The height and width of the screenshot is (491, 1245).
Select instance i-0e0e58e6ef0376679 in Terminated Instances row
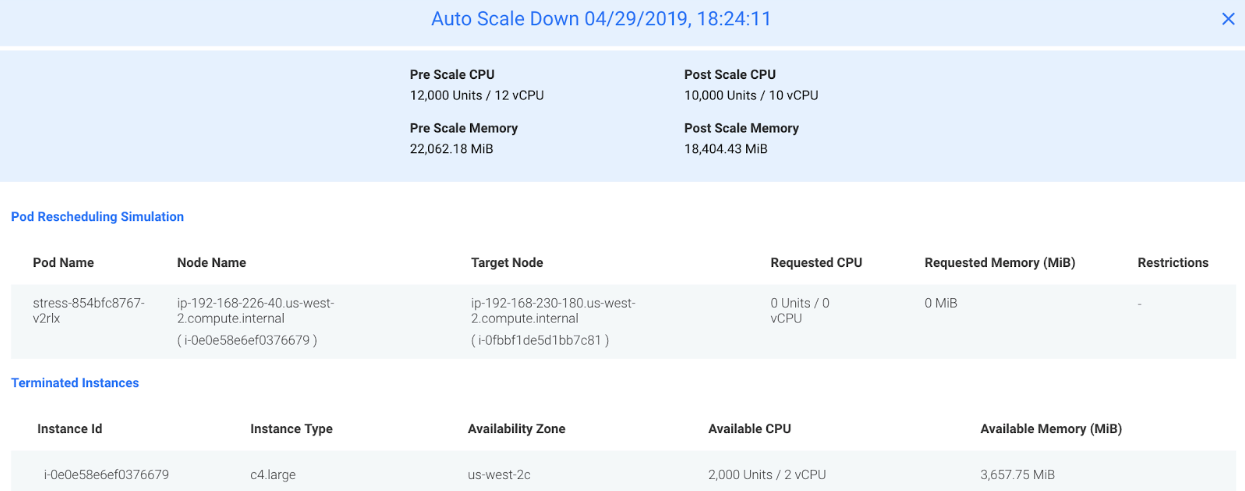[x=106, y=475]
